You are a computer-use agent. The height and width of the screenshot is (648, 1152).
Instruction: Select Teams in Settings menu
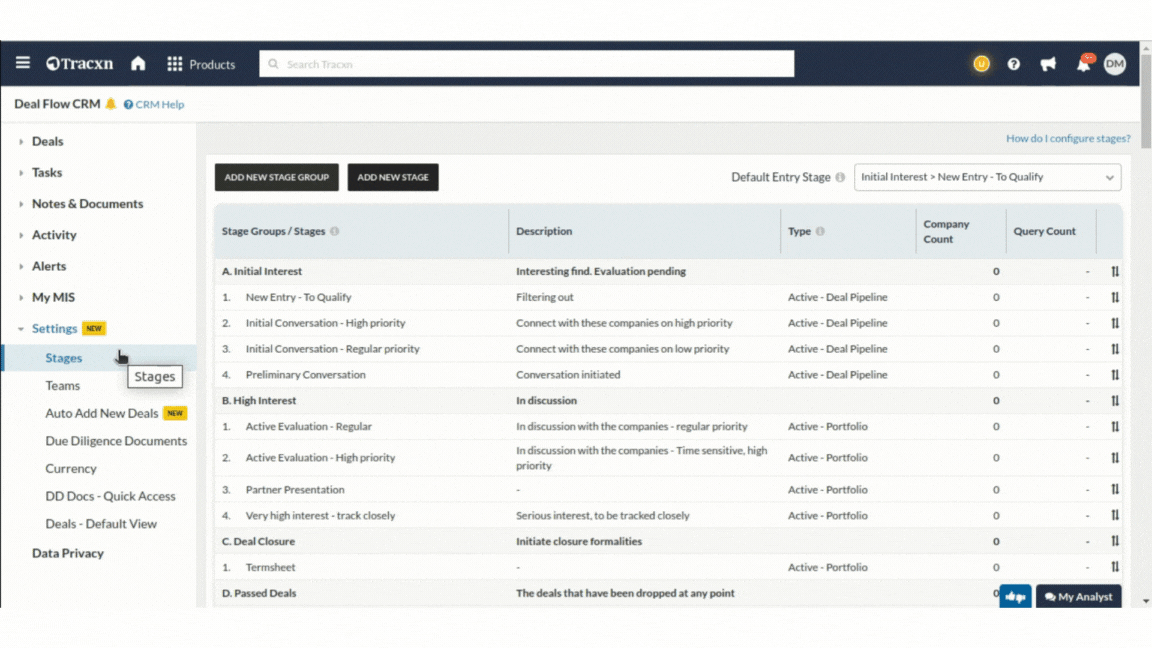pyautogui.click(x=62, y=385)
